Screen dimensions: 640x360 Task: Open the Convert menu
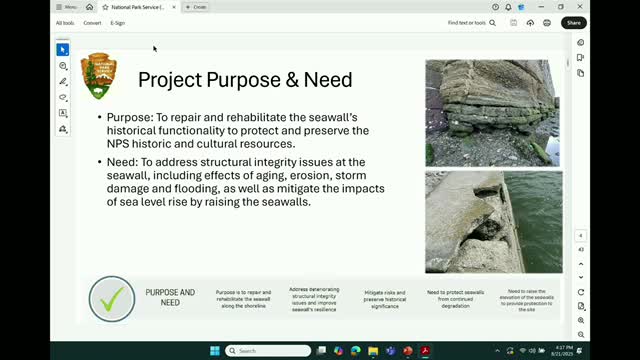(92, 23)
